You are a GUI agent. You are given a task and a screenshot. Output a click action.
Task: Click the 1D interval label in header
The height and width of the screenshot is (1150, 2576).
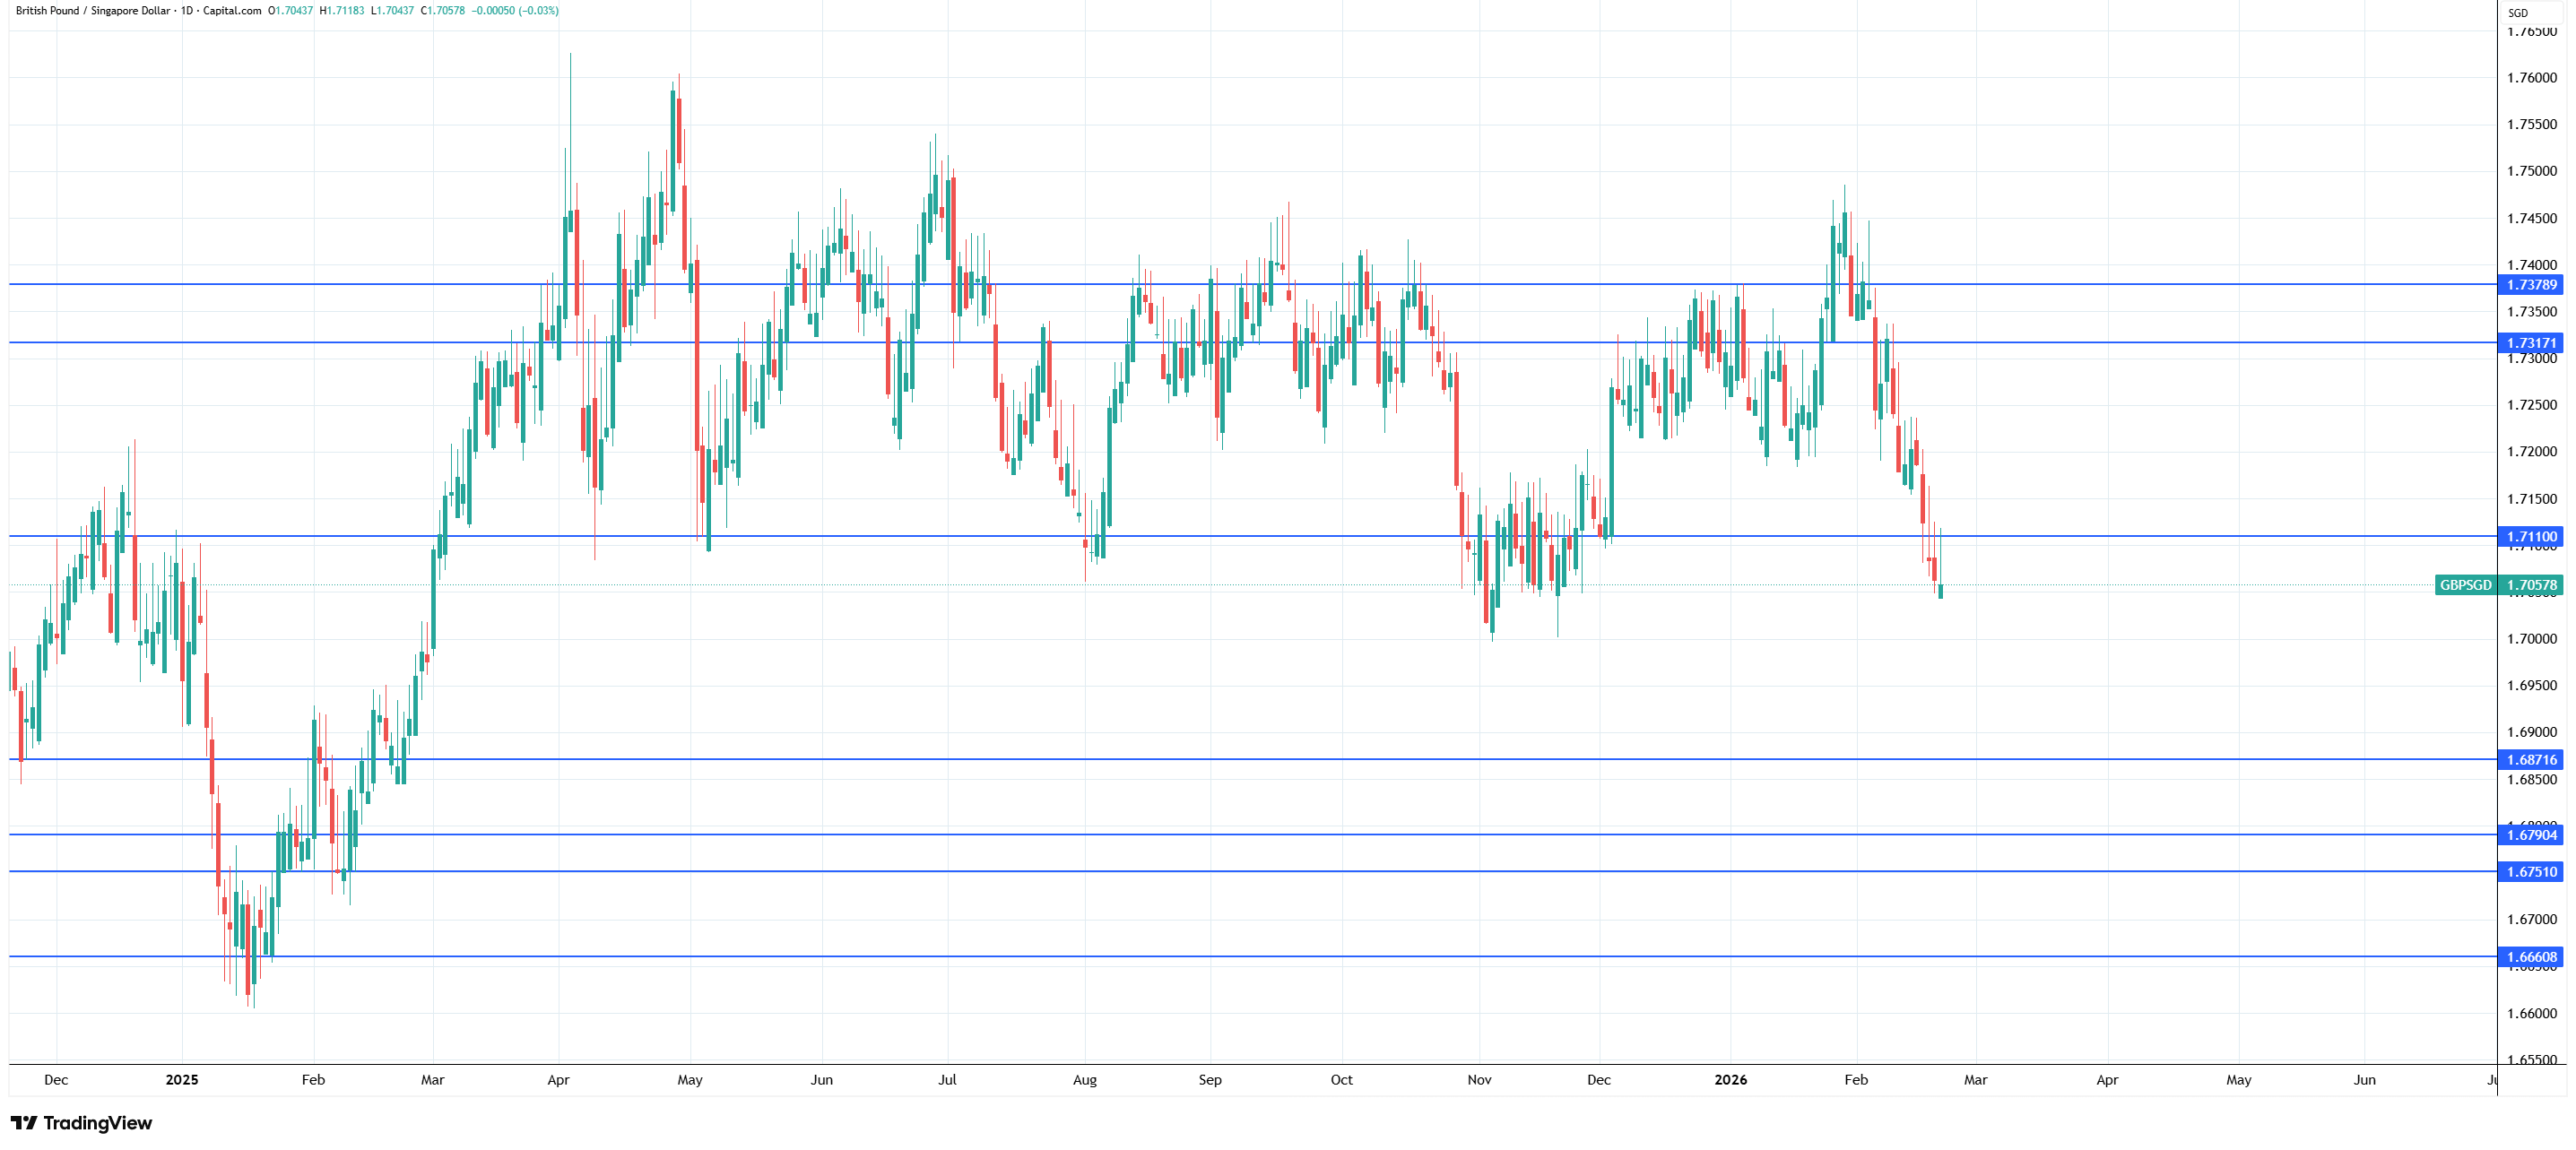tap(186, 11)
